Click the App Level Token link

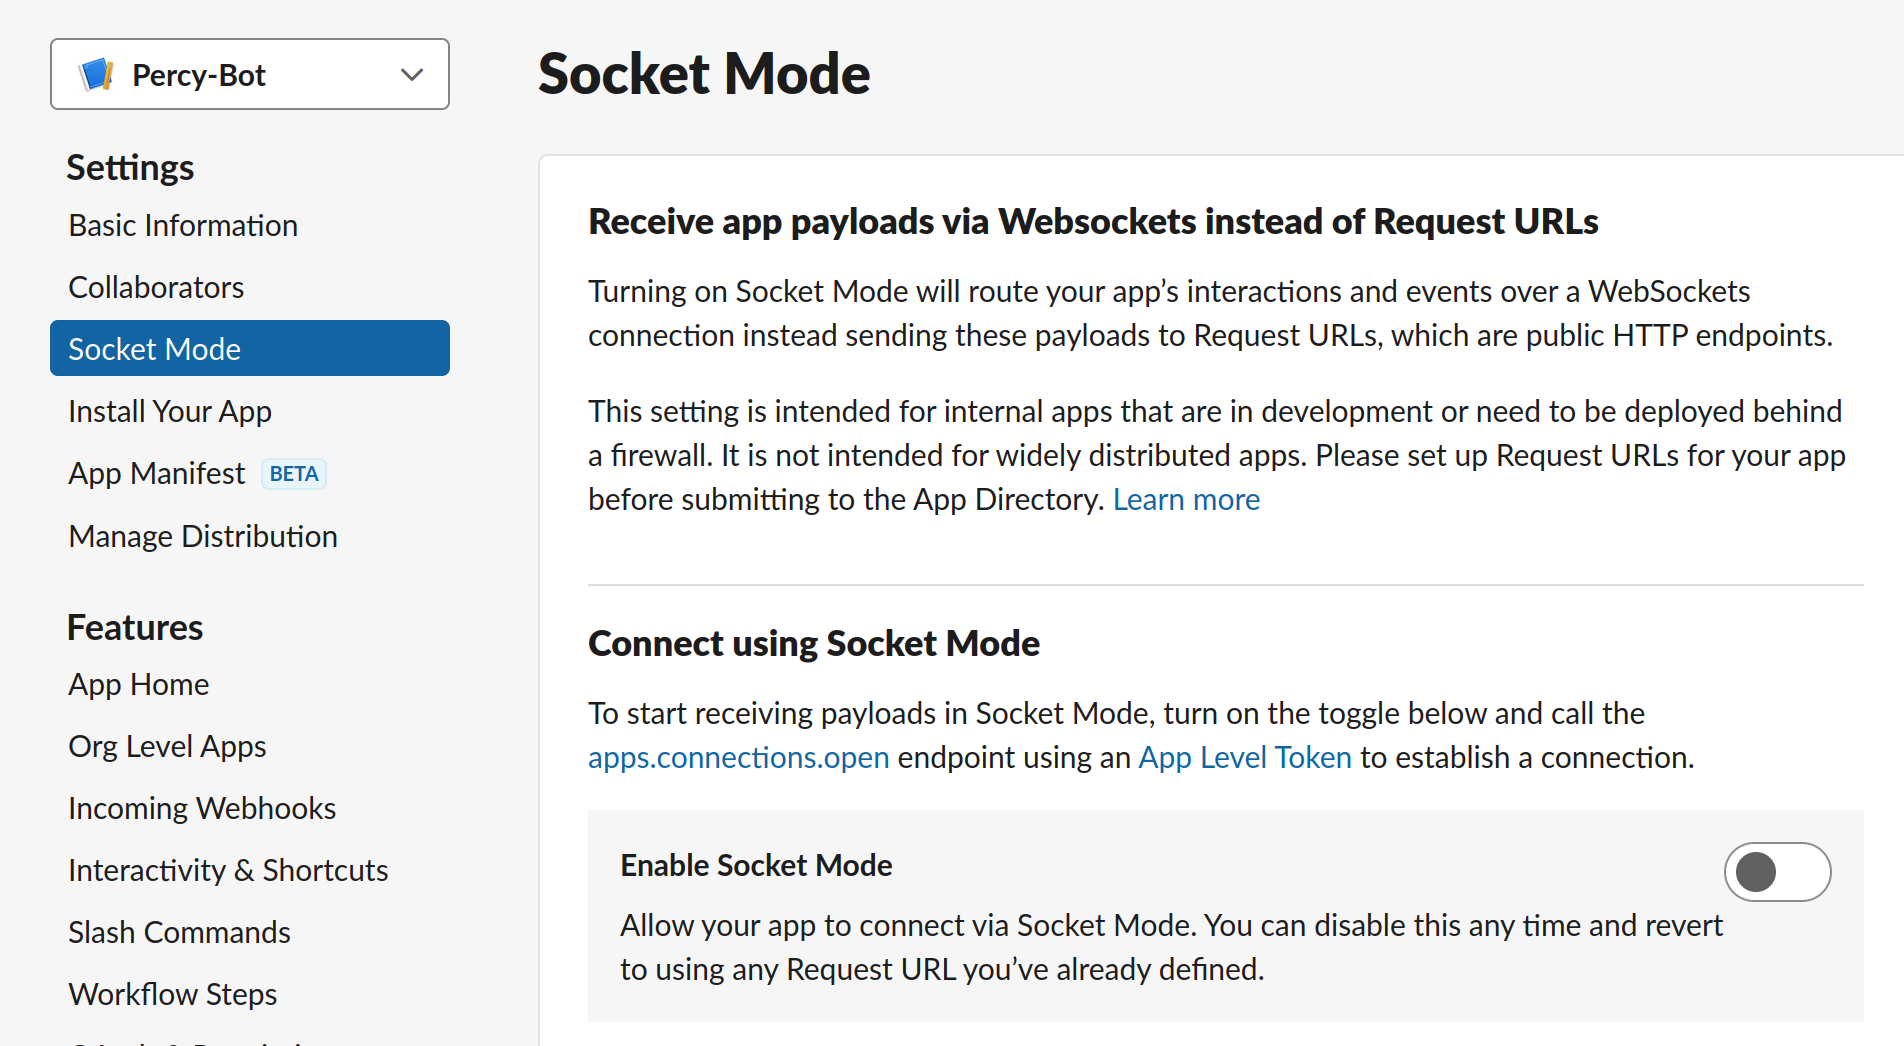[1245, 757]
